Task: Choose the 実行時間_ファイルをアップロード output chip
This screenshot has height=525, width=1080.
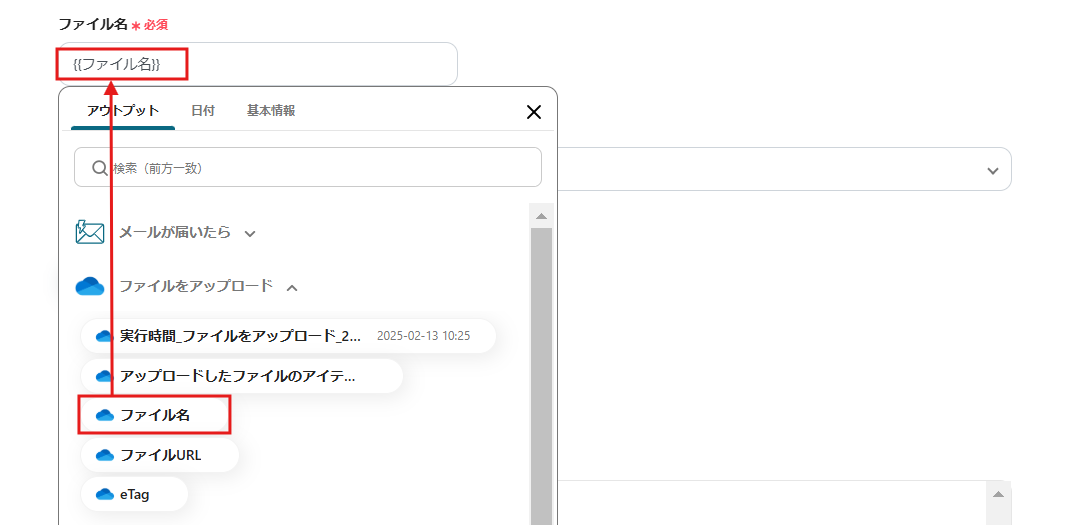Action: (289, 336)
